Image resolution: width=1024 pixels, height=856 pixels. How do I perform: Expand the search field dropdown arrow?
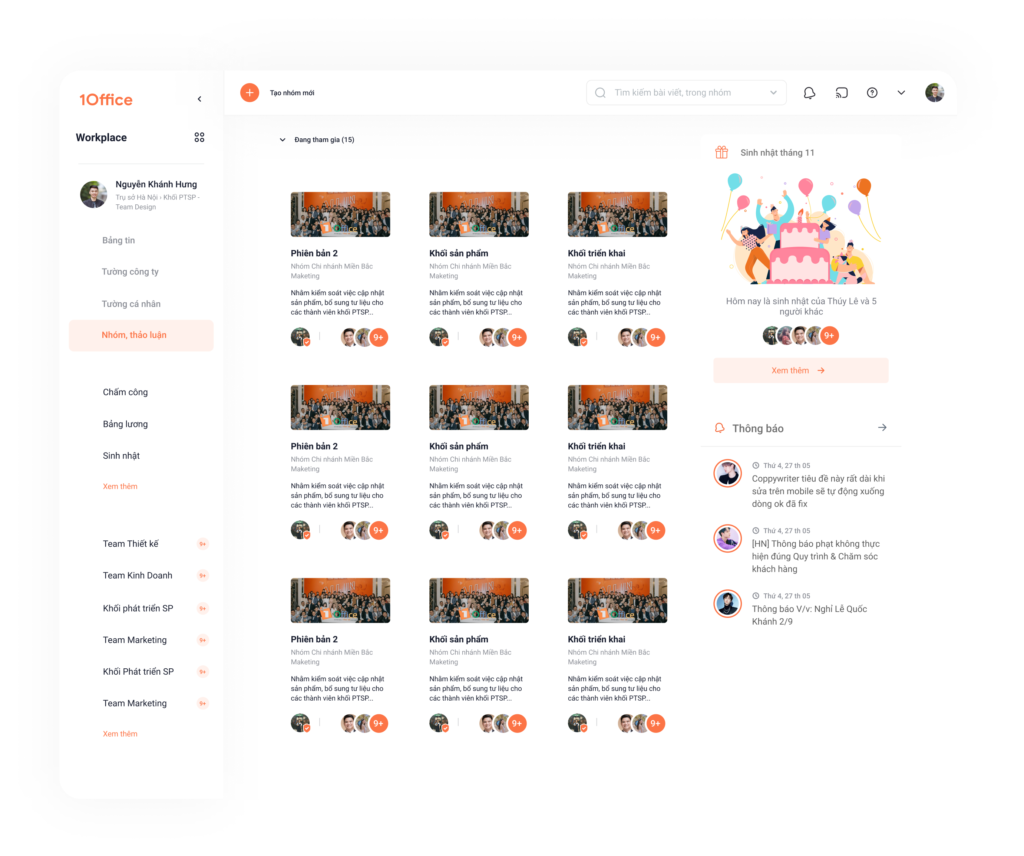click(x=773, y=93)
